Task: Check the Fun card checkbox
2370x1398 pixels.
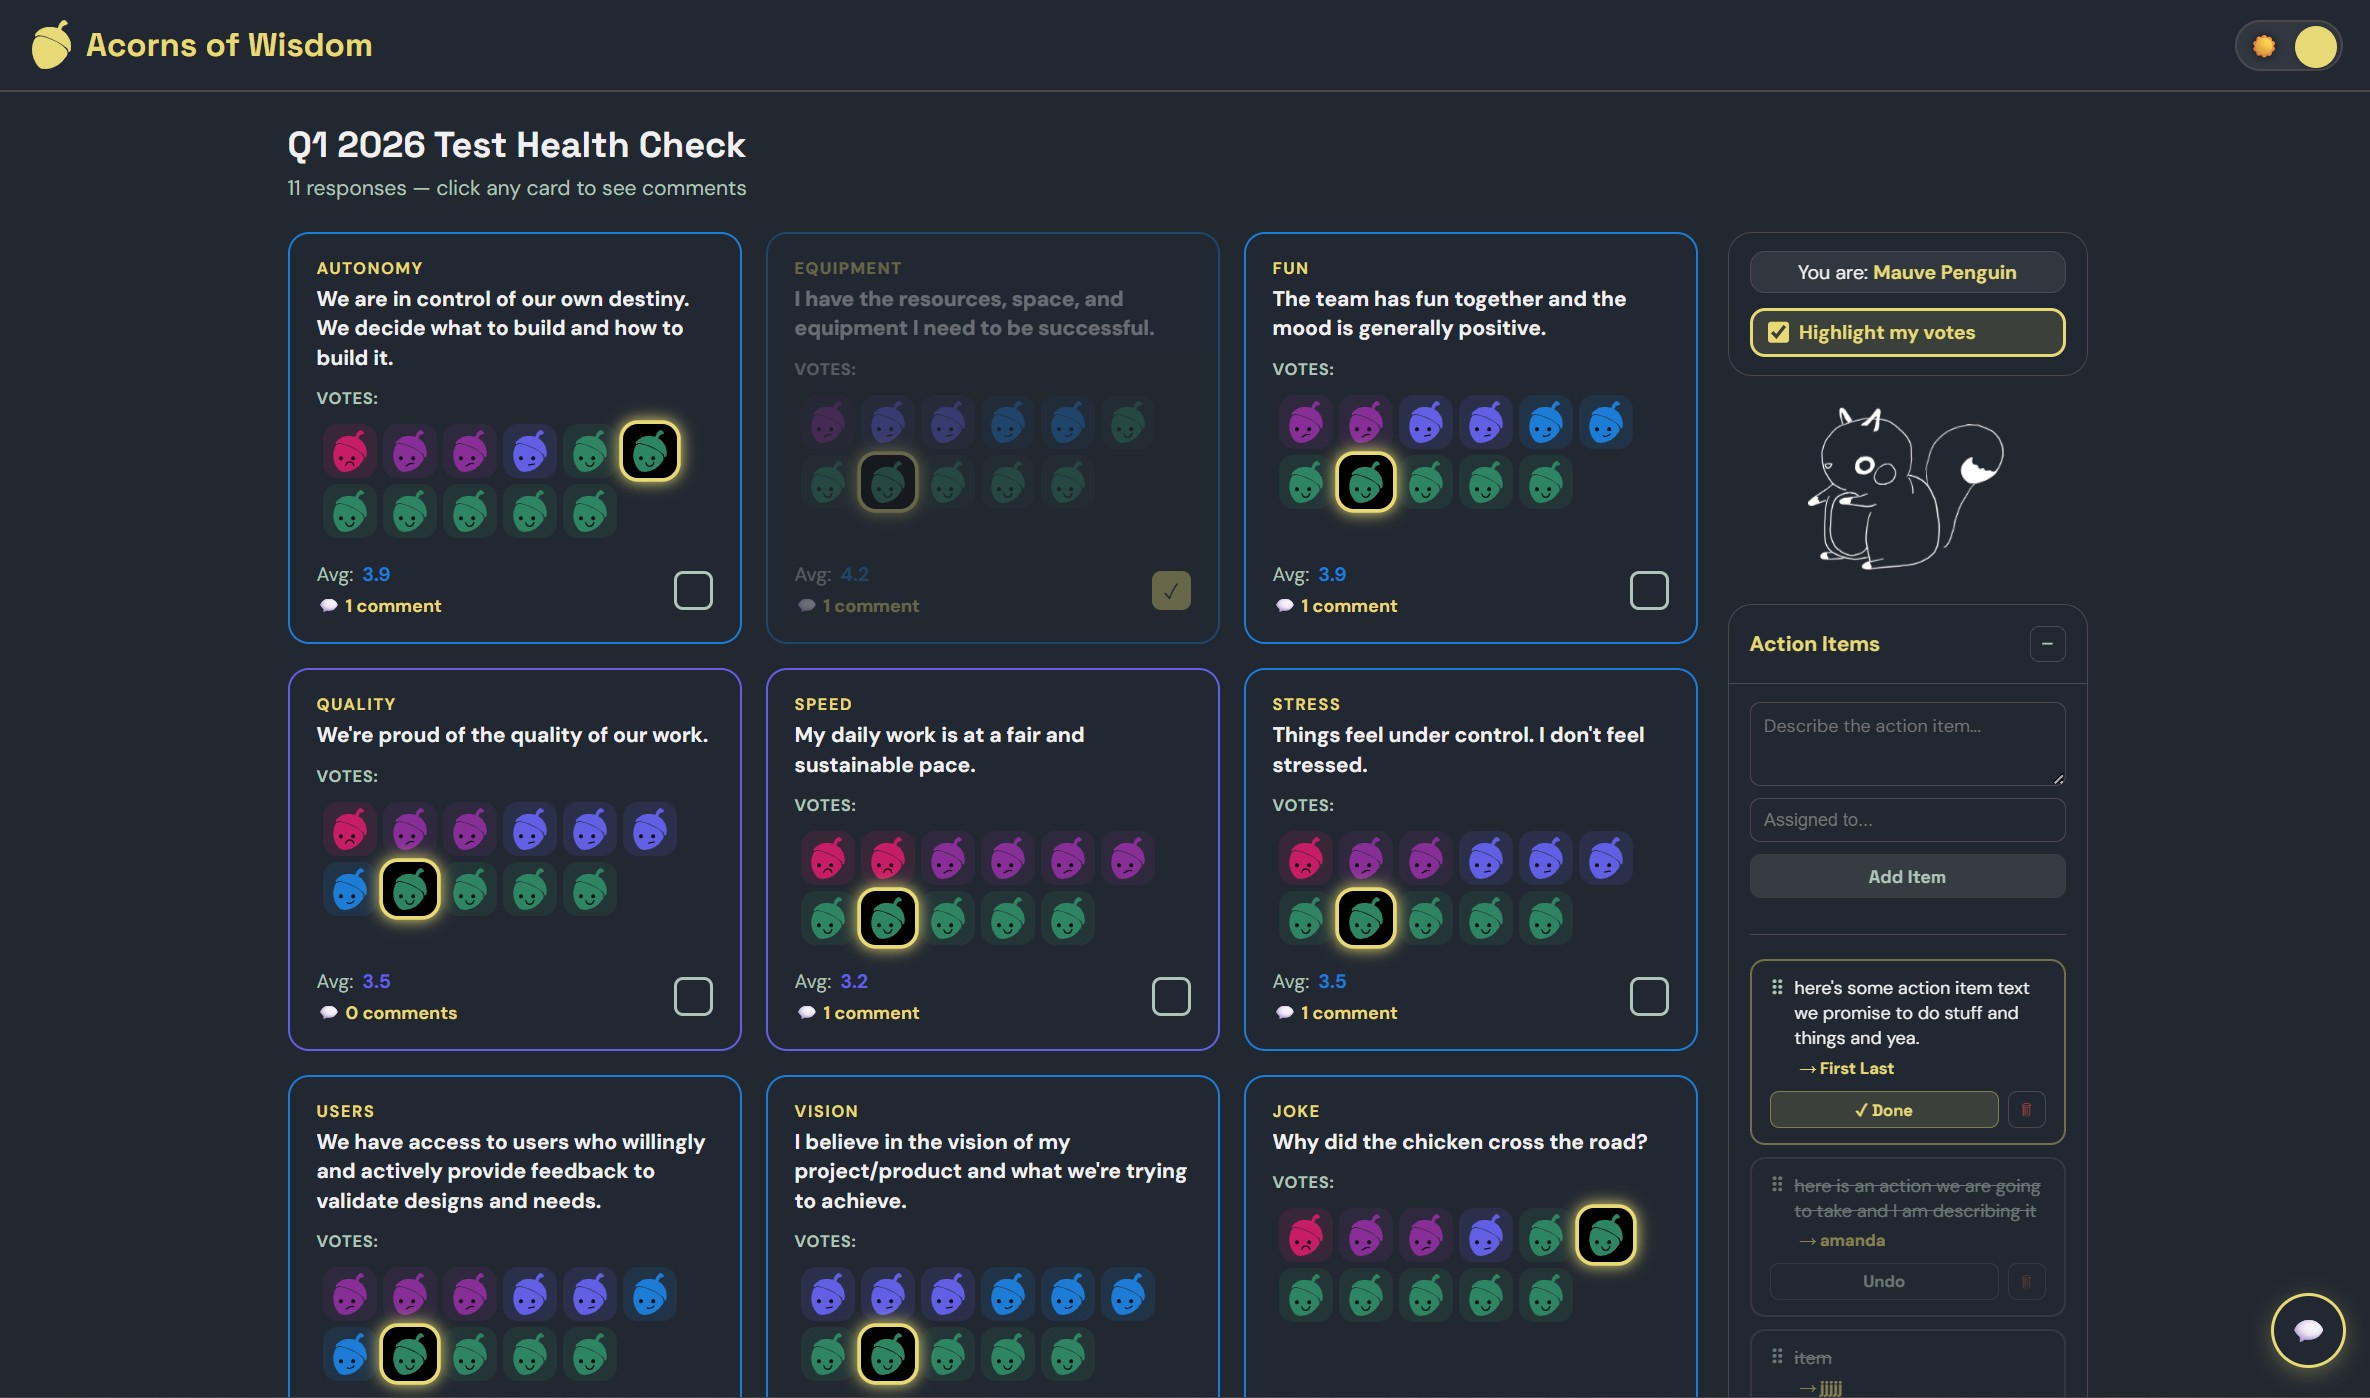Action: 1649,590
